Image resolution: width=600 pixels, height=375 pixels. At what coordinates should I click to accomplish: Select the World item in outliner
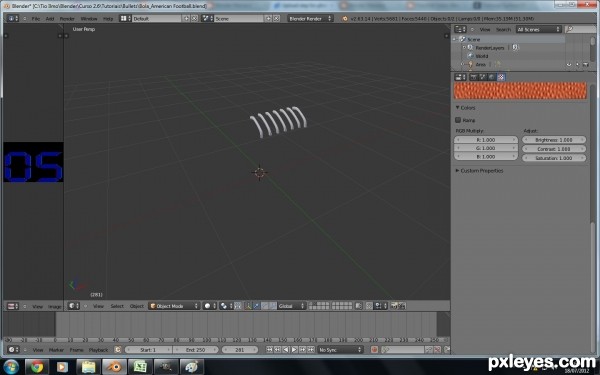point(481,56)
